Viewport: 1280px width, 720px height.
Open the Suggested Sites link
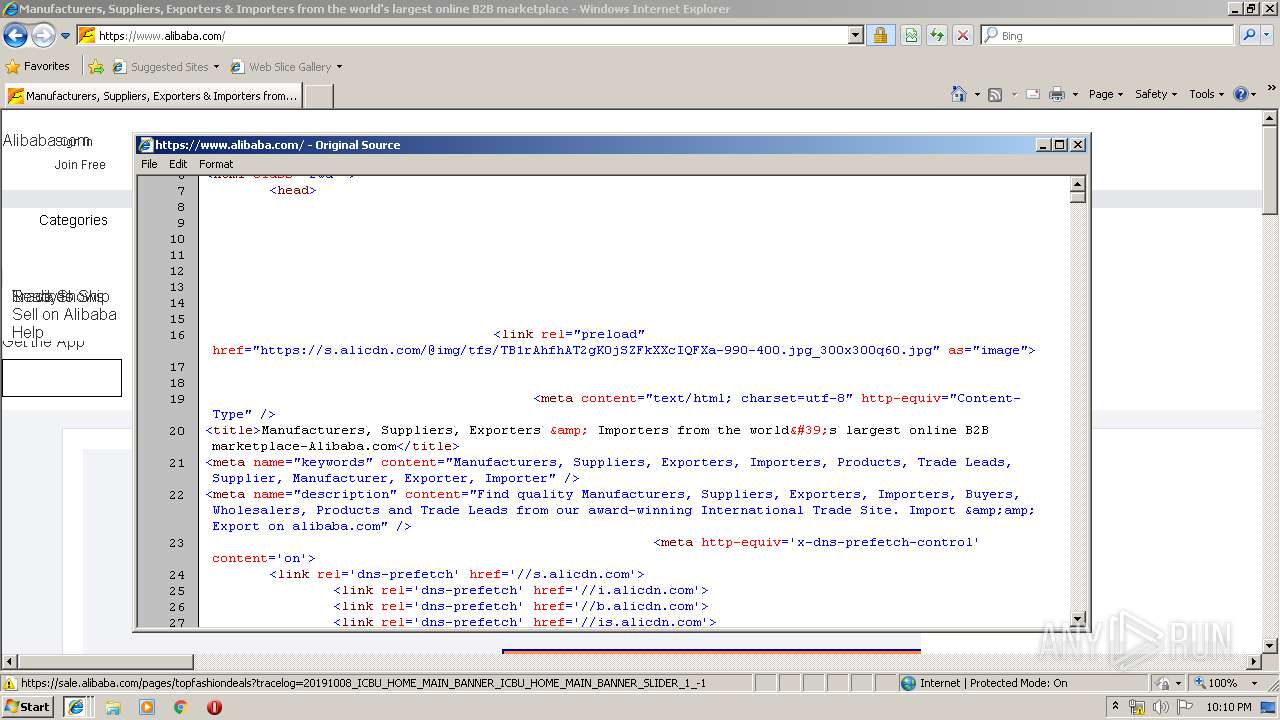(165, 67)
